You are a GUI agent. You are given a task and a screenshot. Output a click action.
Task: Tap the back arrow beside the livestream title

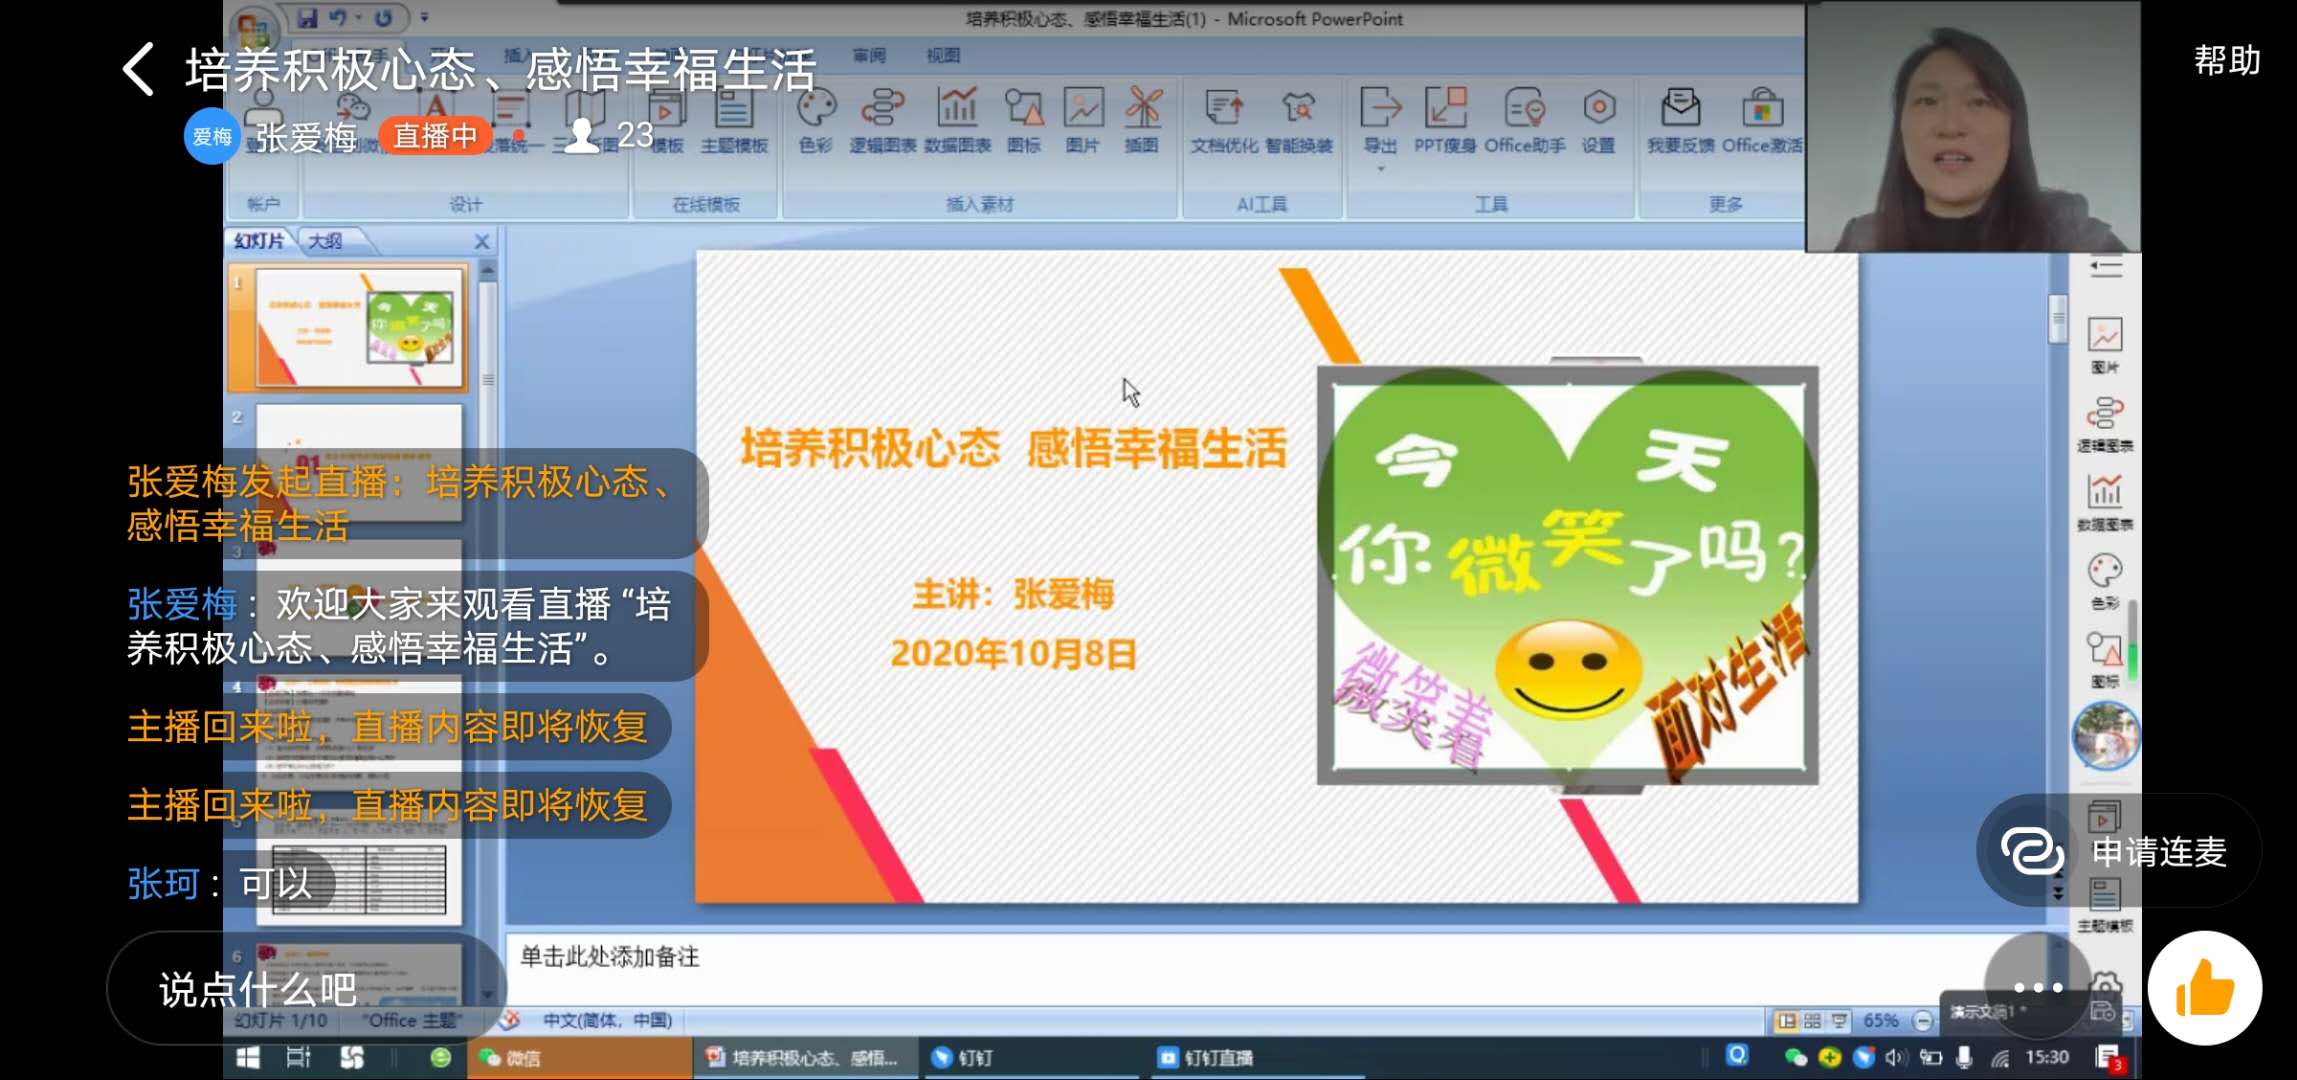tap(139, 69)
